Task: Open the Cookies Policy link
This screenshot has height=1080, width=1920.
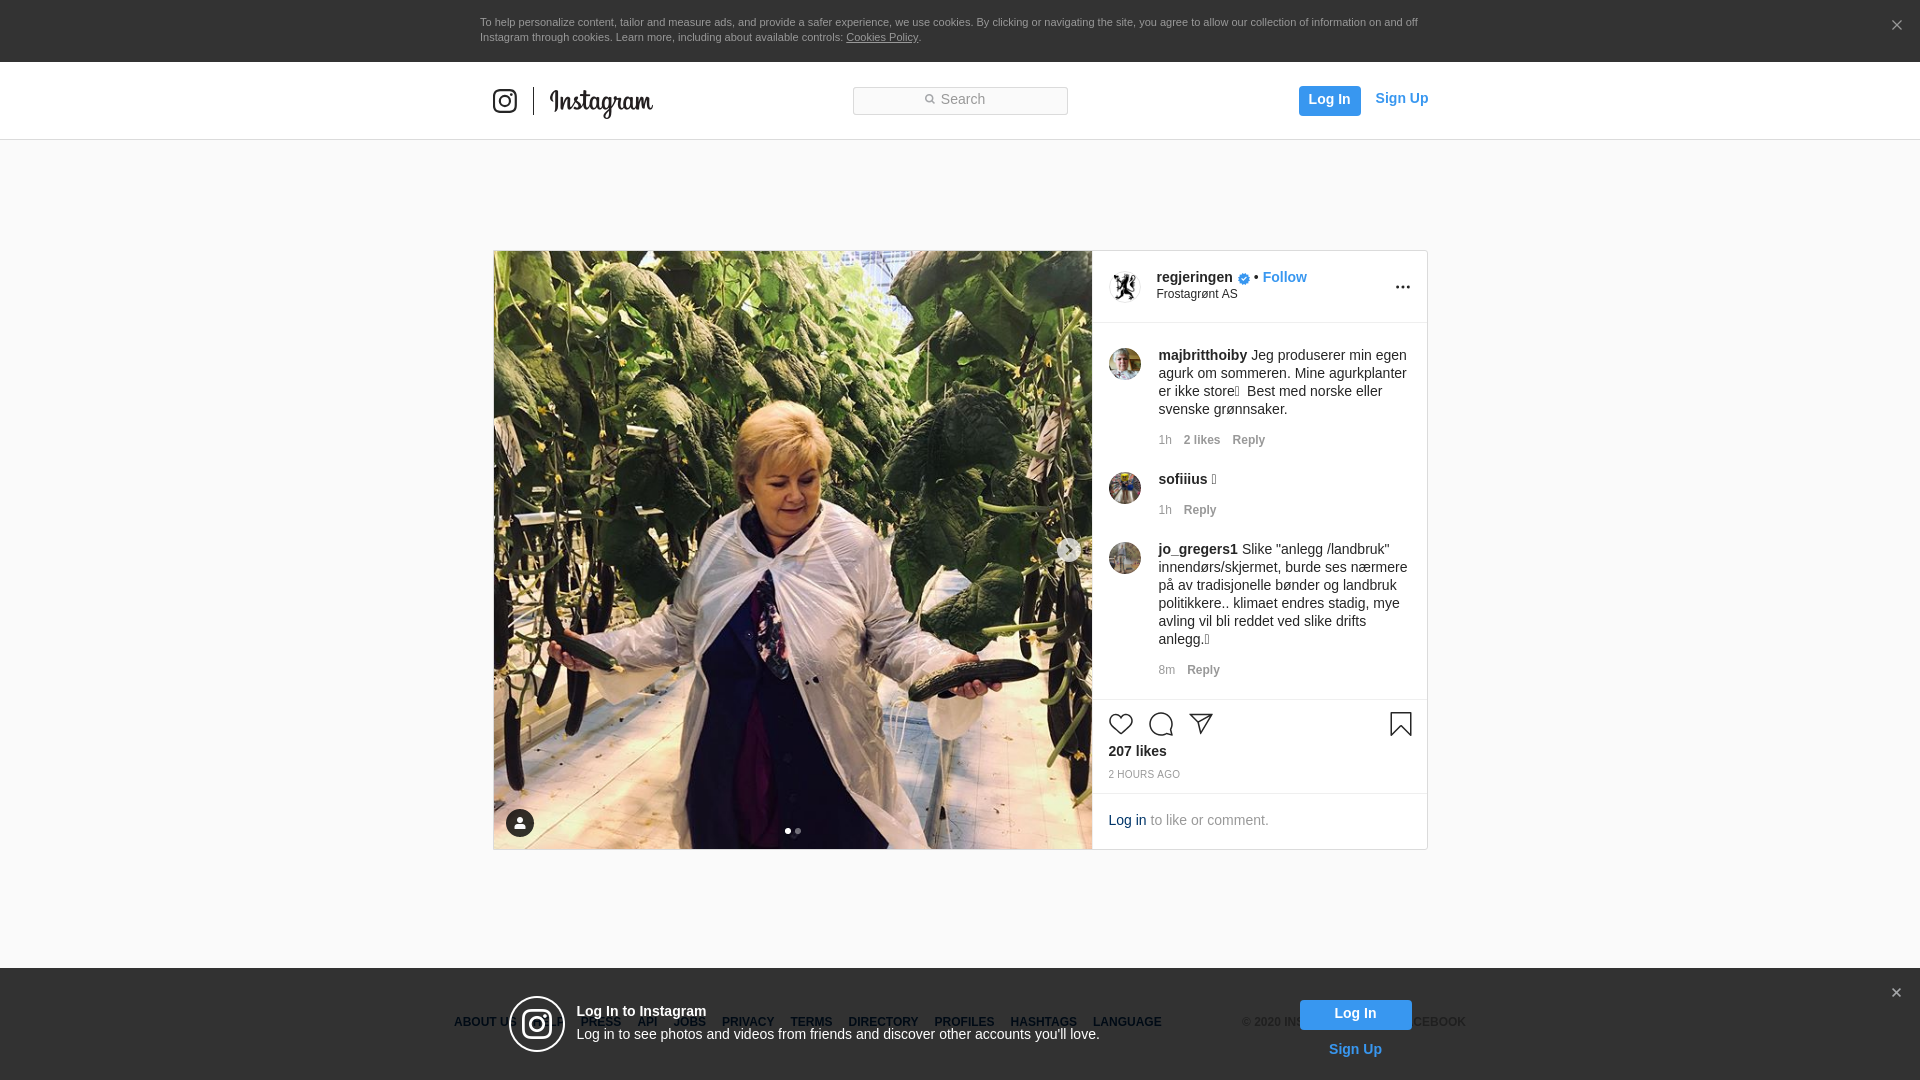Action: coord(881,37)
